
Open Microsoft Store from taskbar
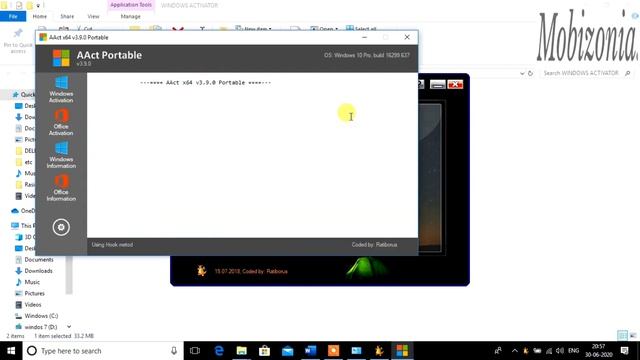point(264,351)
